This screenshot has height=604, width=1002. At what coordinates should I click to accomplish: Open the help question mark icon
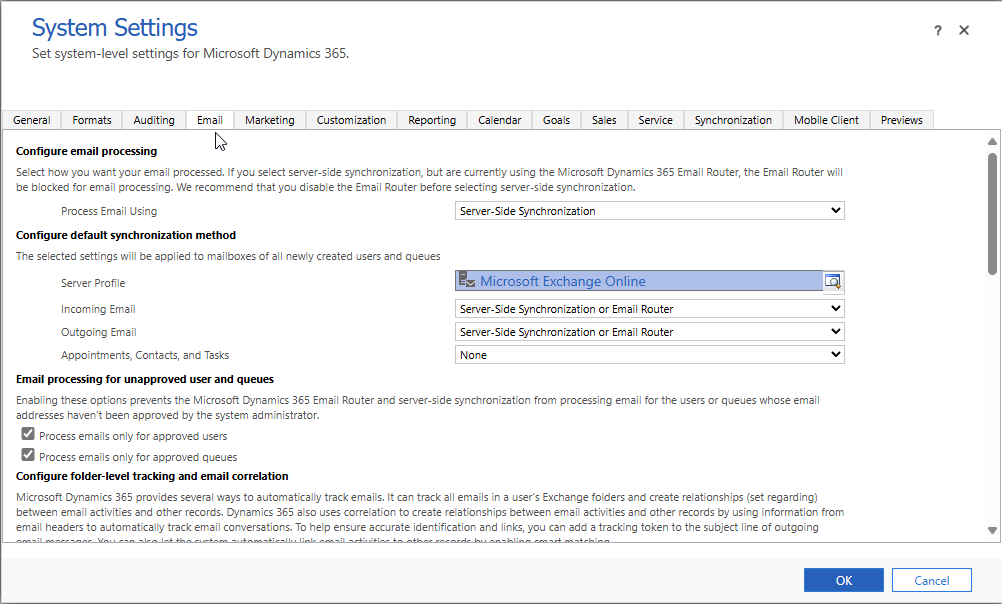pos(937,31)
